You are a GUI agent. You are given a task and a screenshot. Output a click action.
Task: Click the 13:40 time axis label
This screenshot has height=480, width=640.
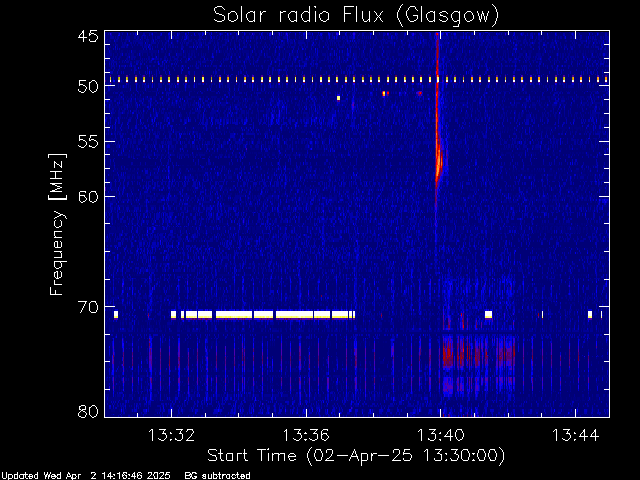[440, 435]
